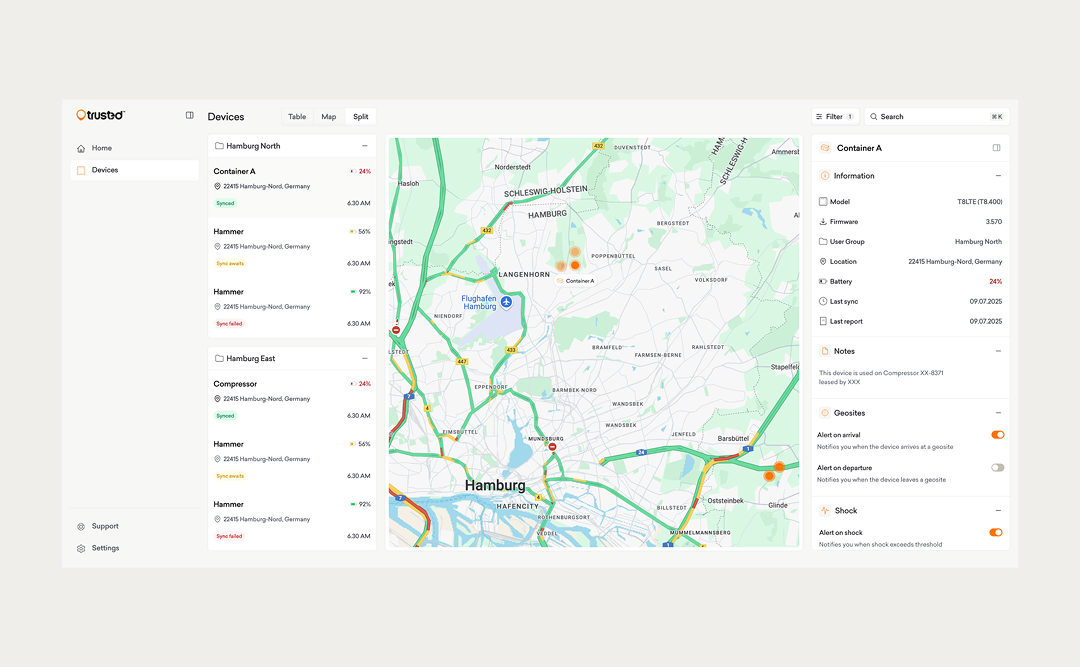This screenshot has height=667, width=1080.
Task: Click the Flughafen Hamburg airport icon on the map
Action: tap(506, 302)
